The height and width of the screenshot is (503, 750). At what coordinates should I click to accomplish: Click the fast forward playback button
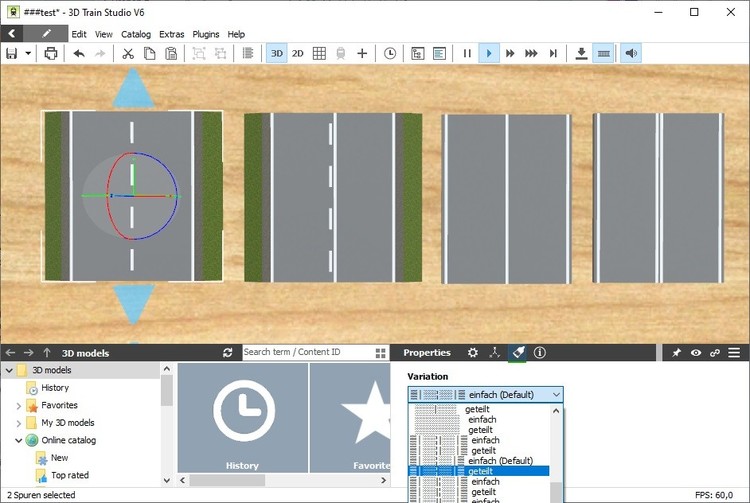(x=510, y=53)
